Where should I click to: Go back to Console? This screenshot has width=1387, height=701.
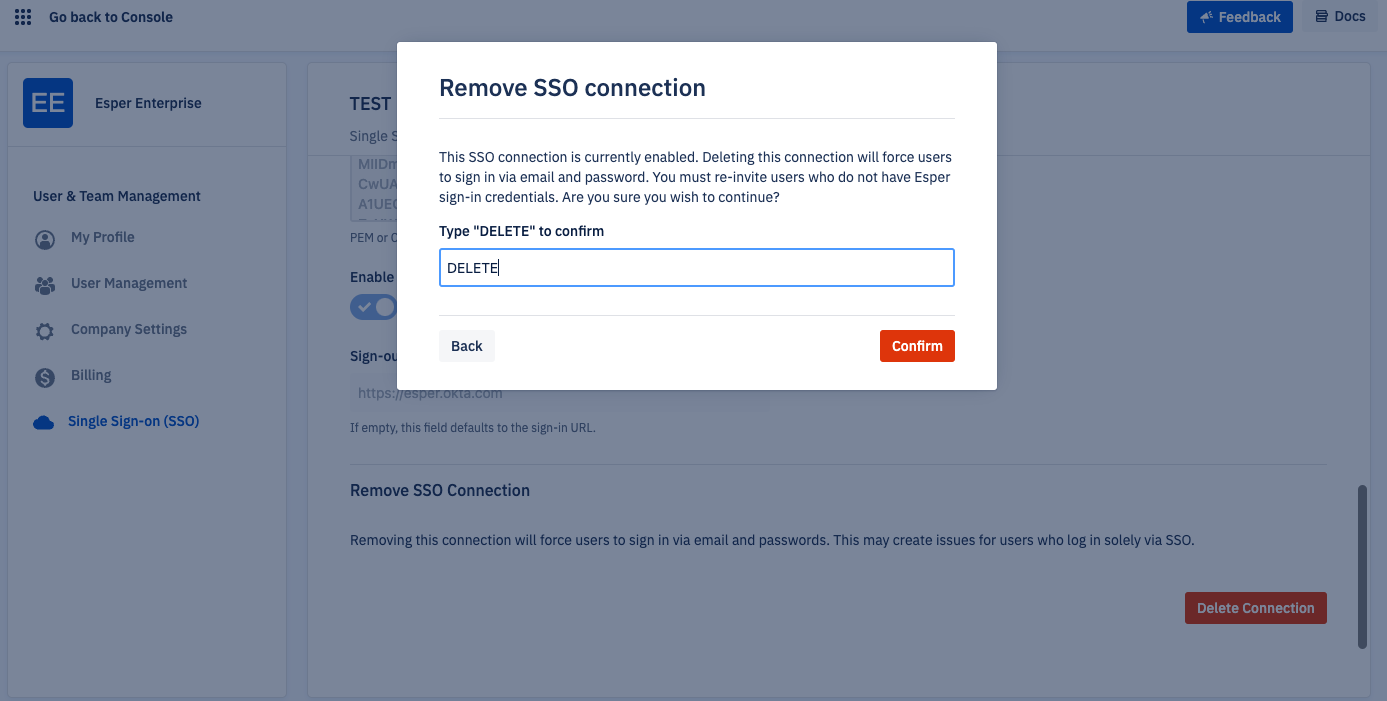111,17
